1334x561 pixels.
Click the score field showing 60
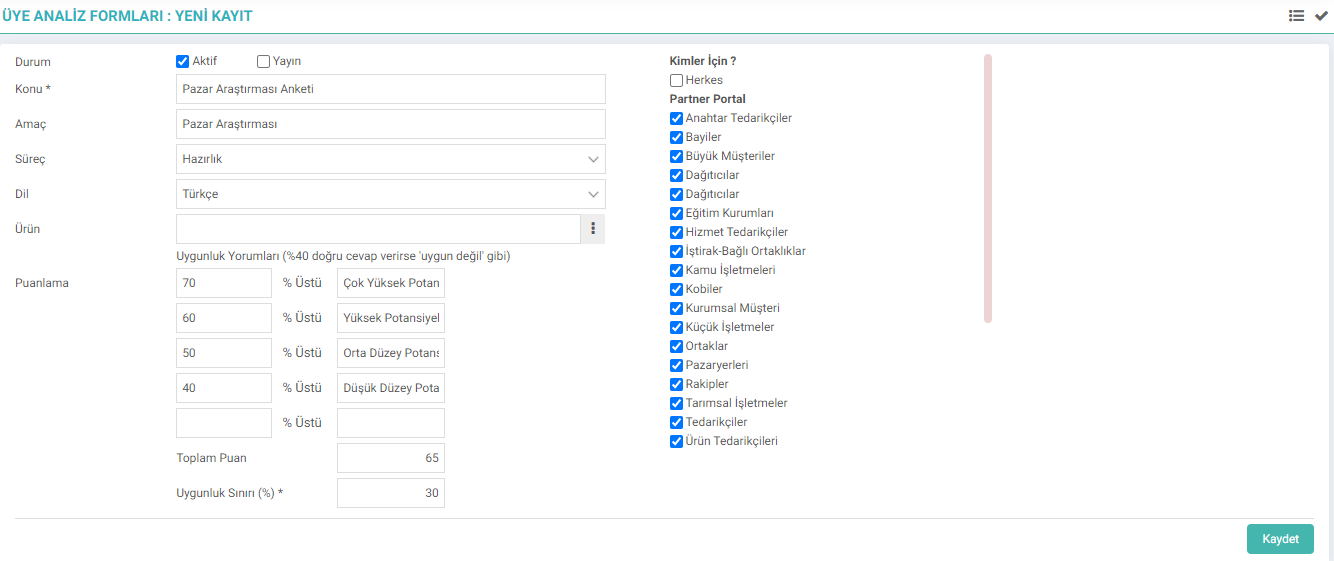pos(224,318)
